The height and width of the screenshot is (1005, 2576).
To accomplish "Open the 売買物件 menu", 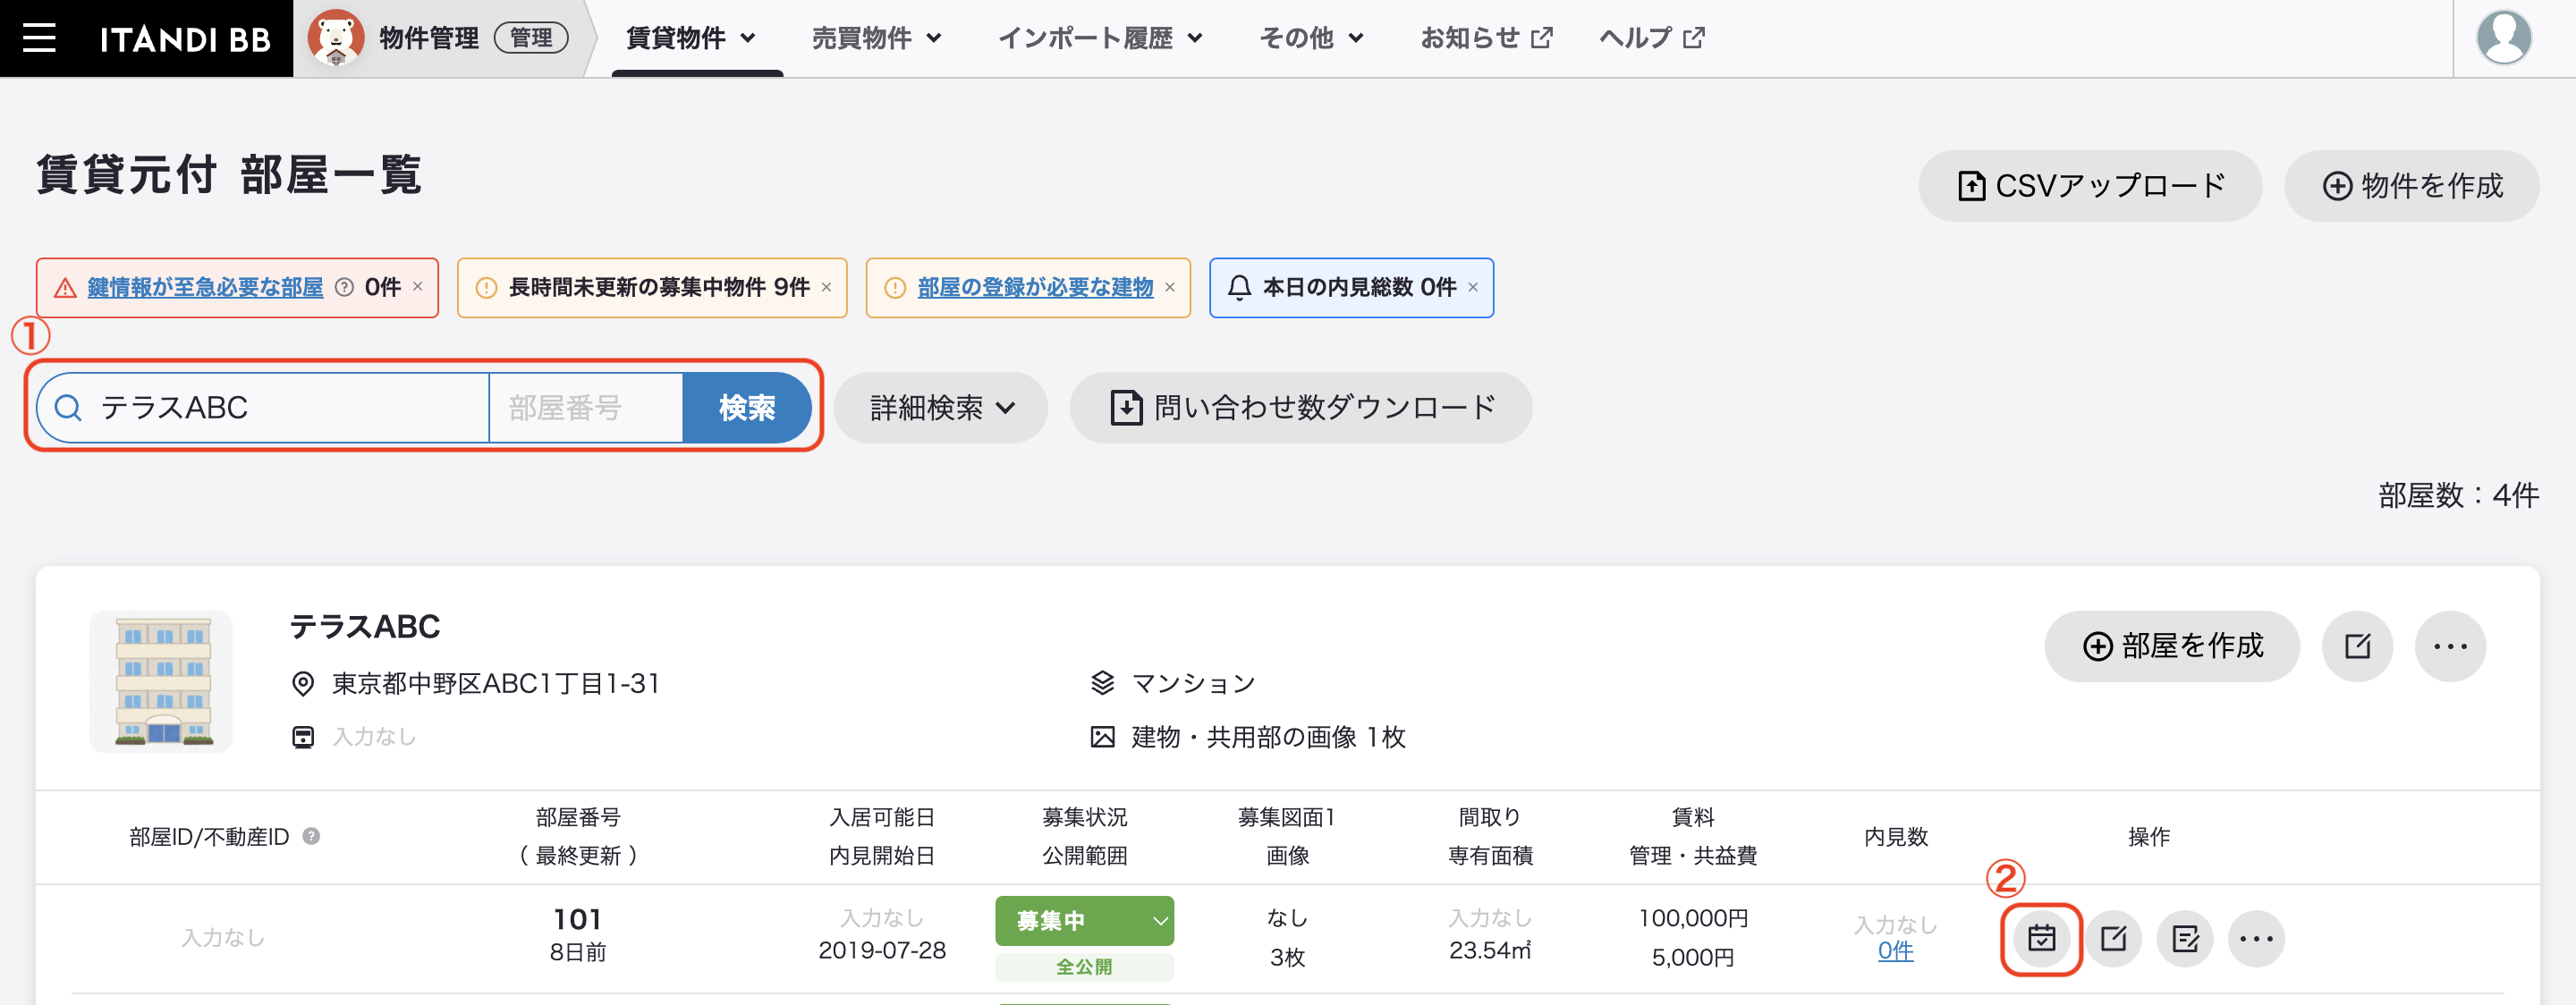I will (877, 38).
